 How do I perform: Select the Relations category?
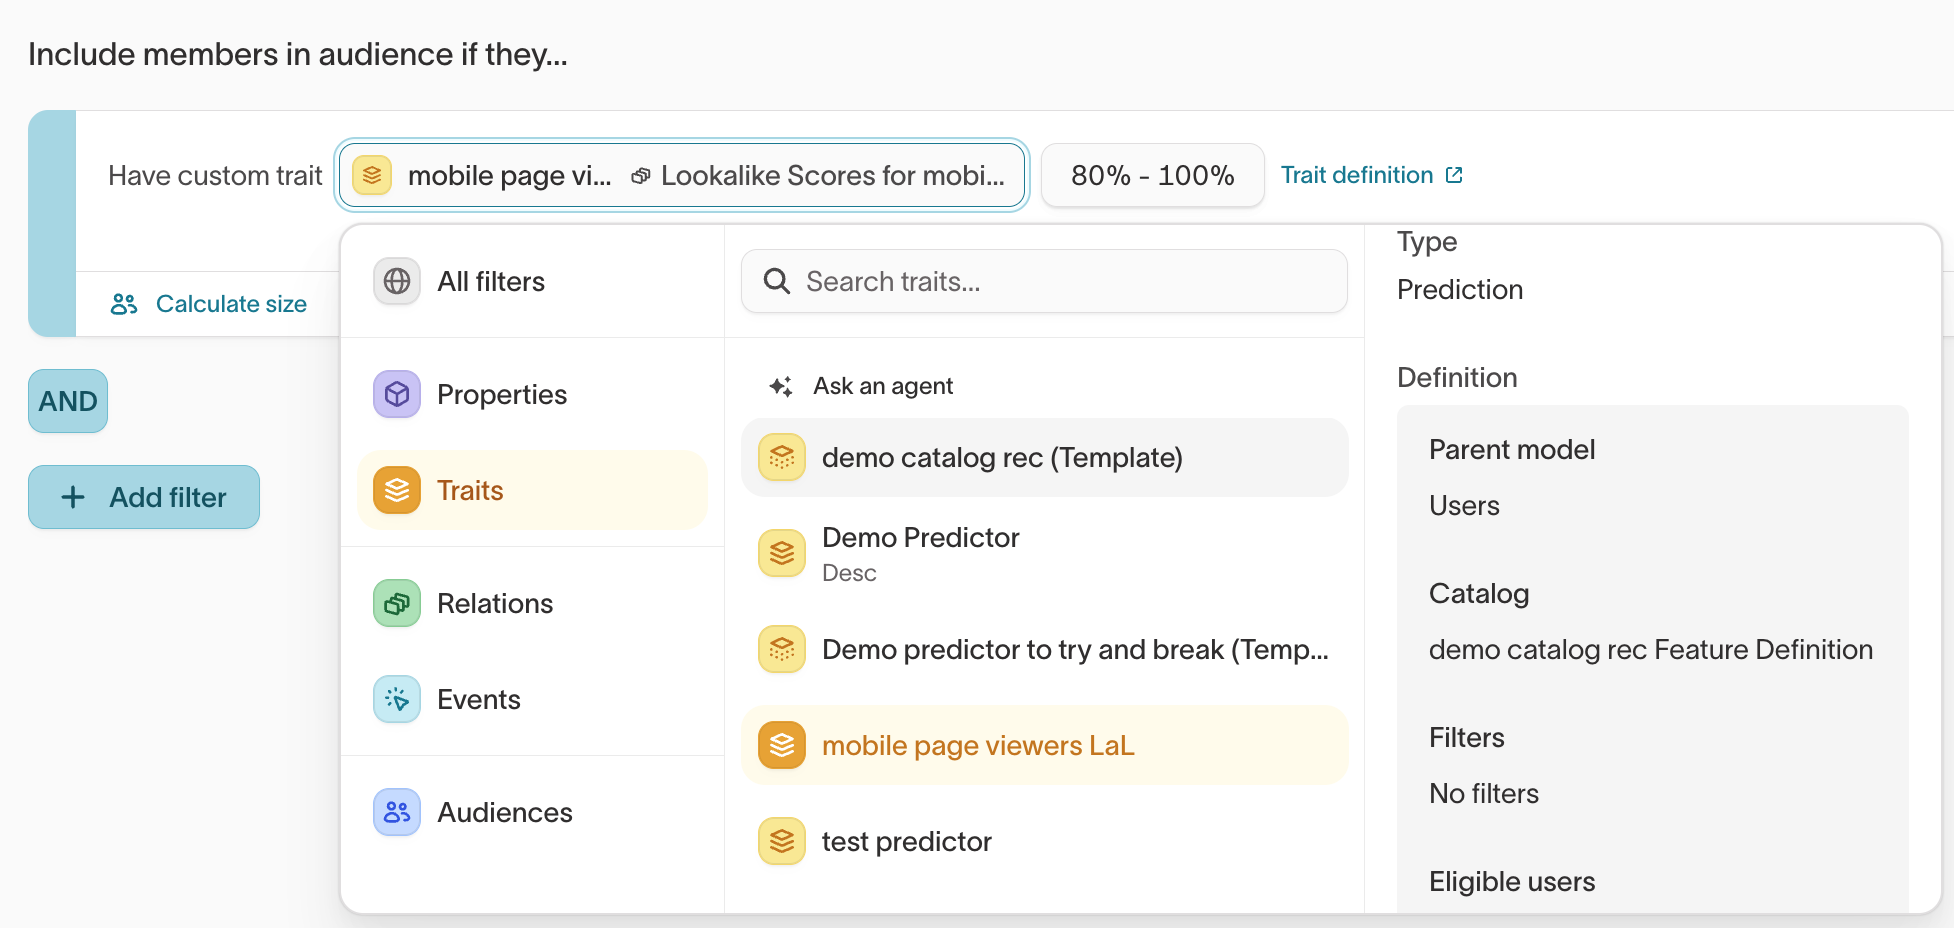tap(532, 603)
